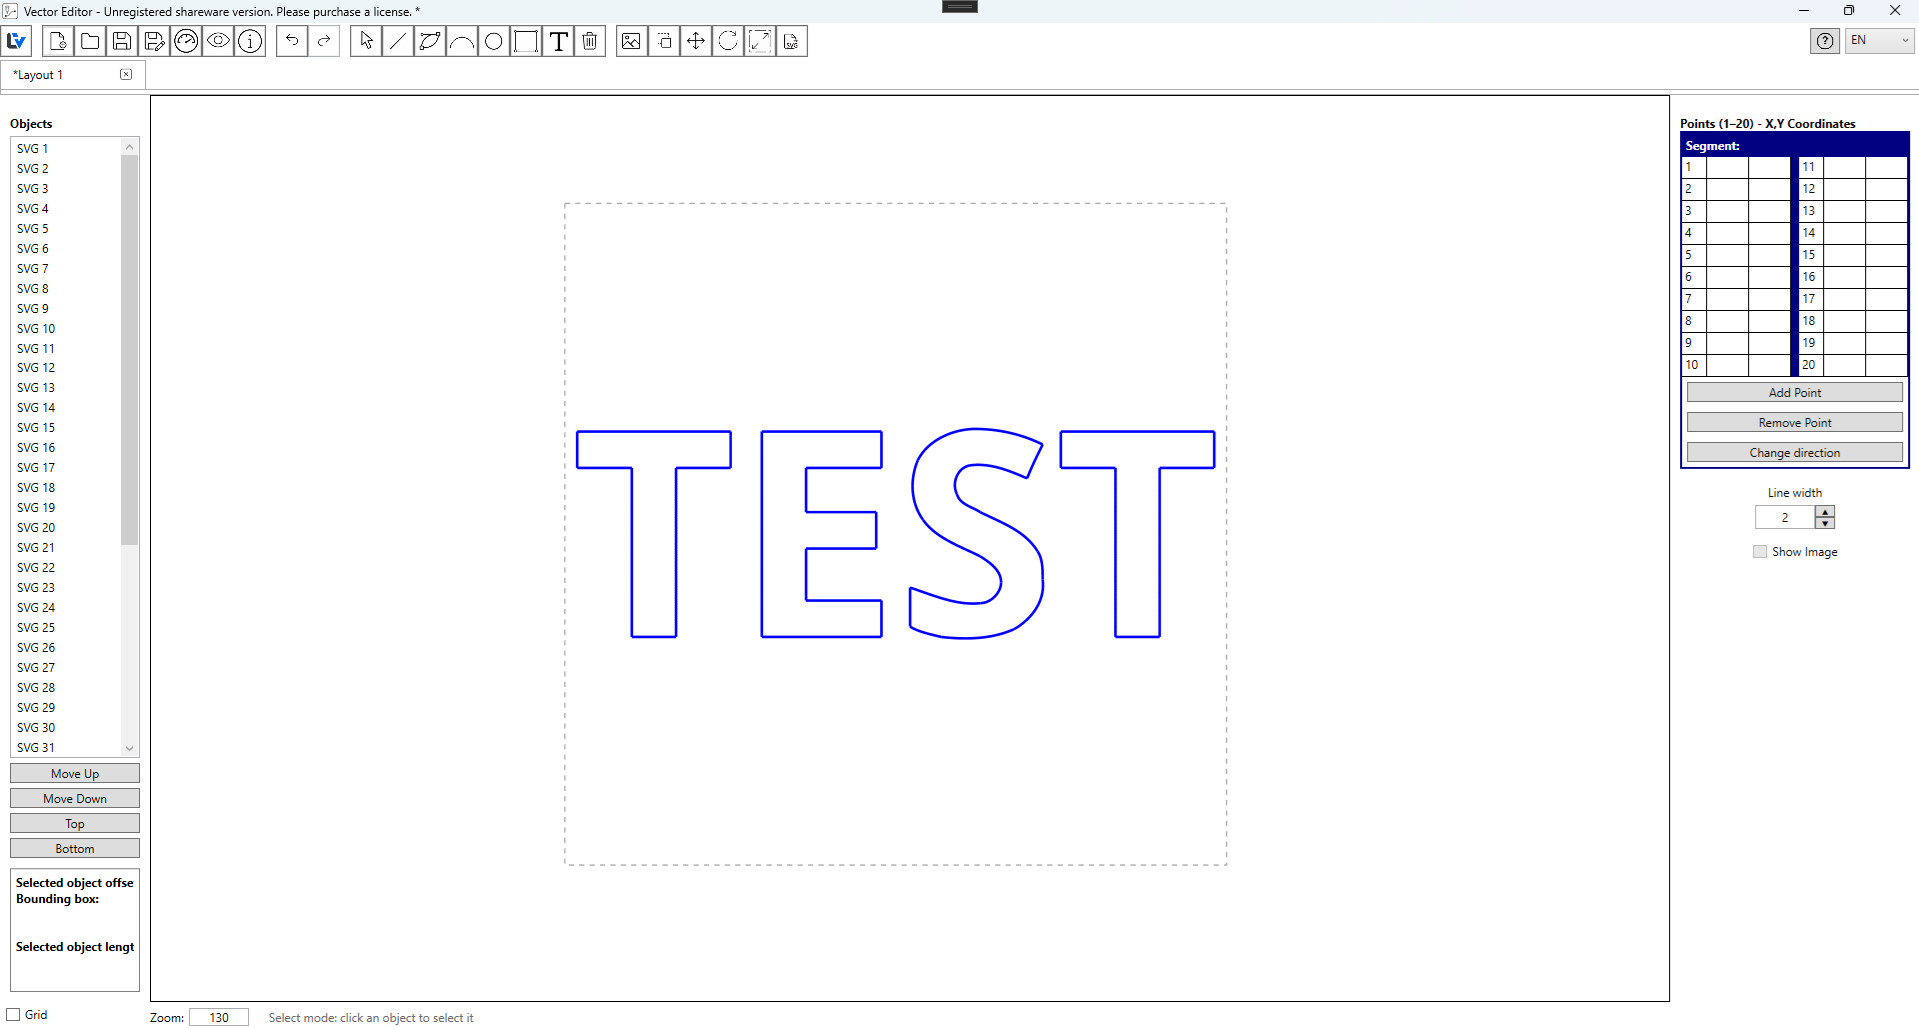Select the Bezier curve tool

pyautogui.click(x=430, y=41)
